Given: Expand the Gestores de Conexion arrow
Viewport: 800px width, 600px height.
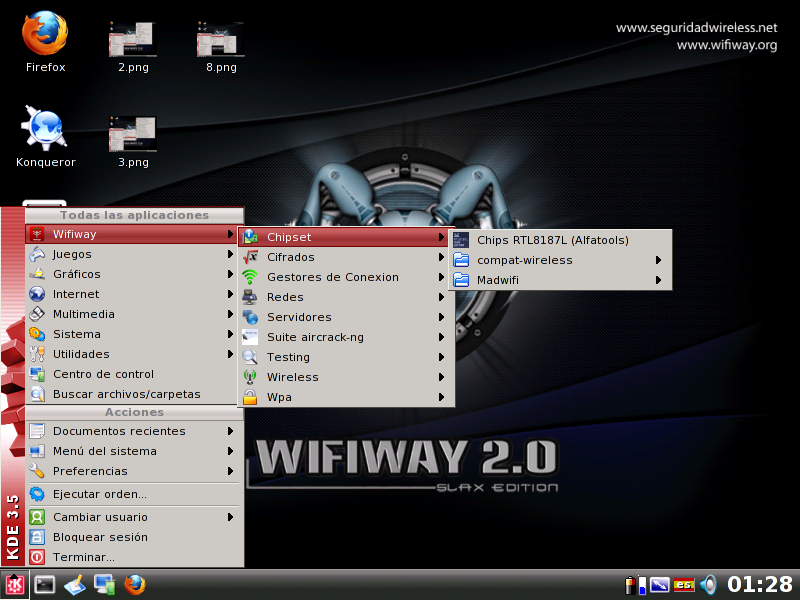Looking at the screenshot, I should pos(441,277).
